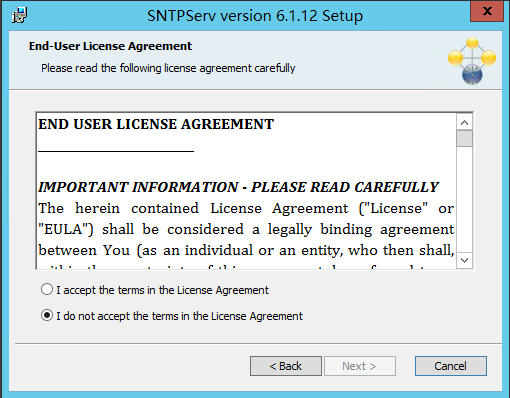Click the 'SNTPServ version 6.1.12 Setup' title
Image resolution: width=510 pixels, height=398 pixels.
tap(255, 16)
